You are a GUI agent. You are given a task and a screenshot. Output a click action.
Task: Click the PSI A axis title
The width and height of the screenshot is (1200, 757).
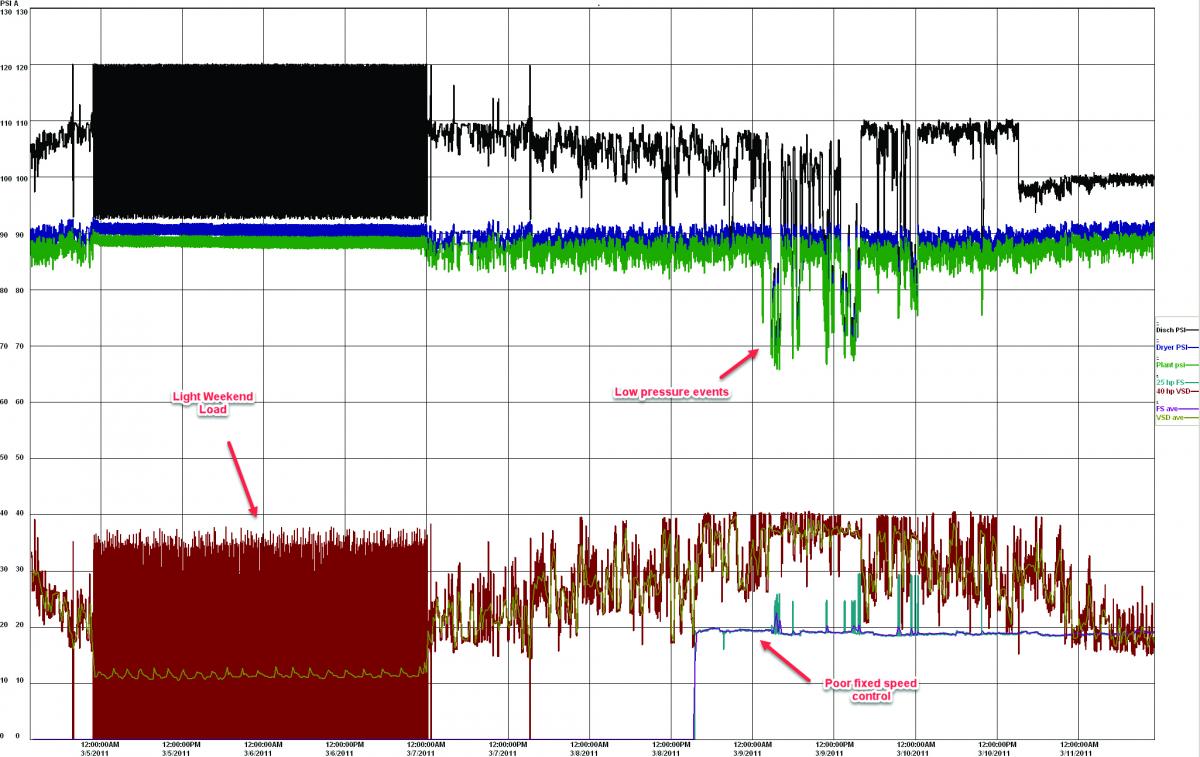(x=9, y=4)
